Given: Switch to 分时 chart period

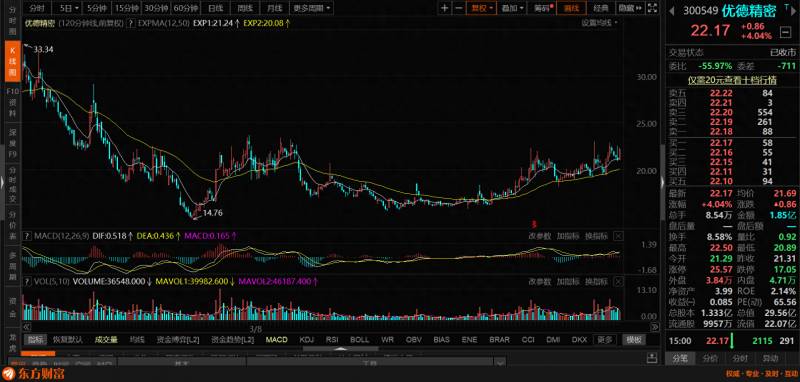Looking at the screenshot, I should click(37, 8).
